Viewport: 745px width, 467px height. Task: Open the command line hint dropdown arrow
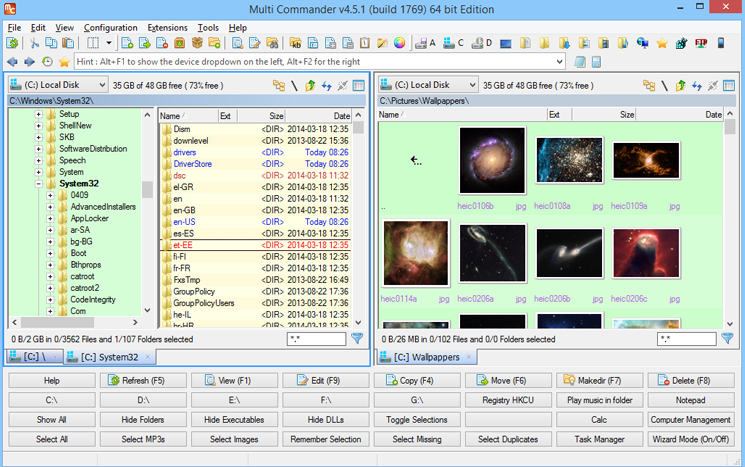pos(559,62)
